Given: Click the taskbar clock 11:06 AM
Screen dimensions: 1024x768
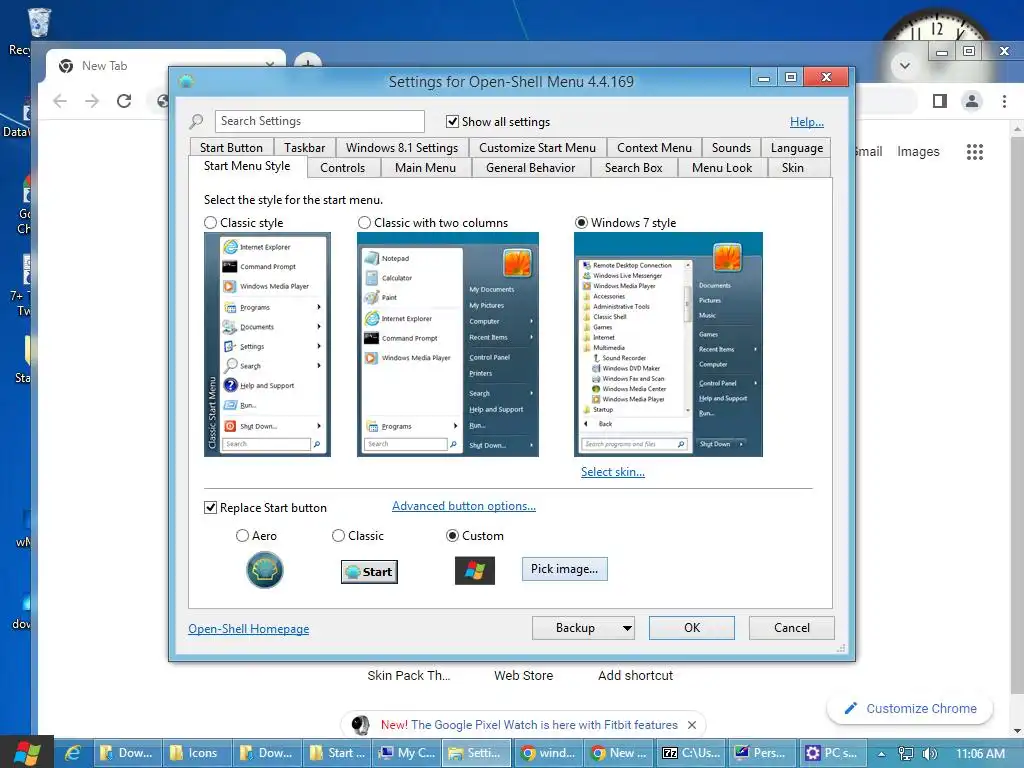Looking at the screenshot, I should (980, 754).
